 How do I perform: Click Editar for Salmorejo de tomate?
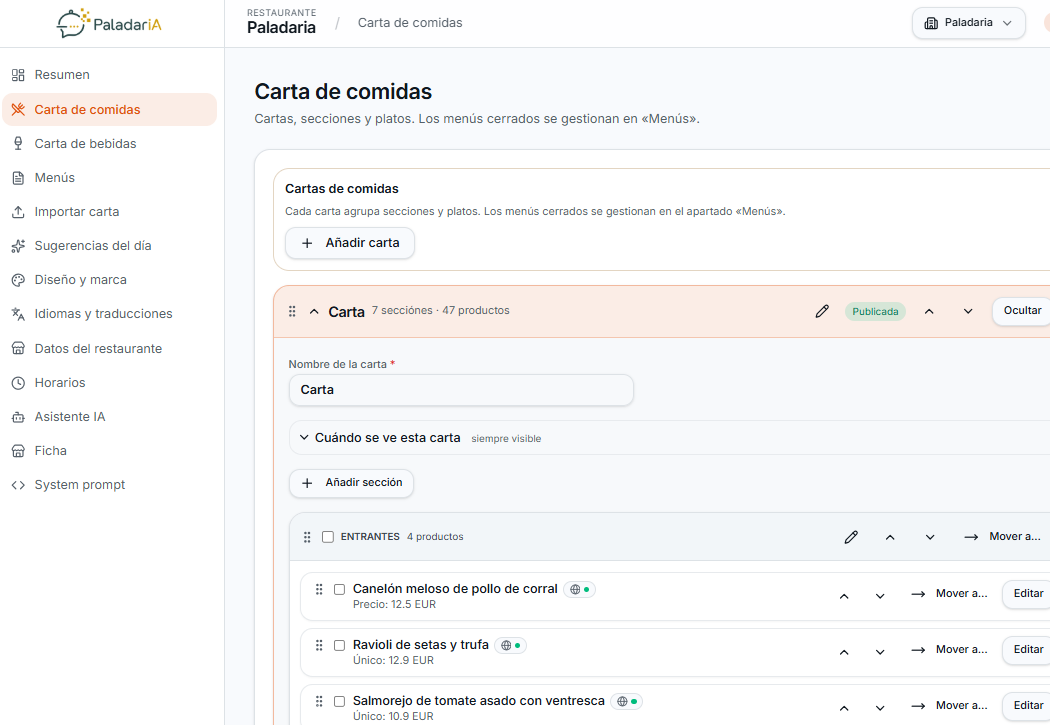click(x=1028, y=706)
